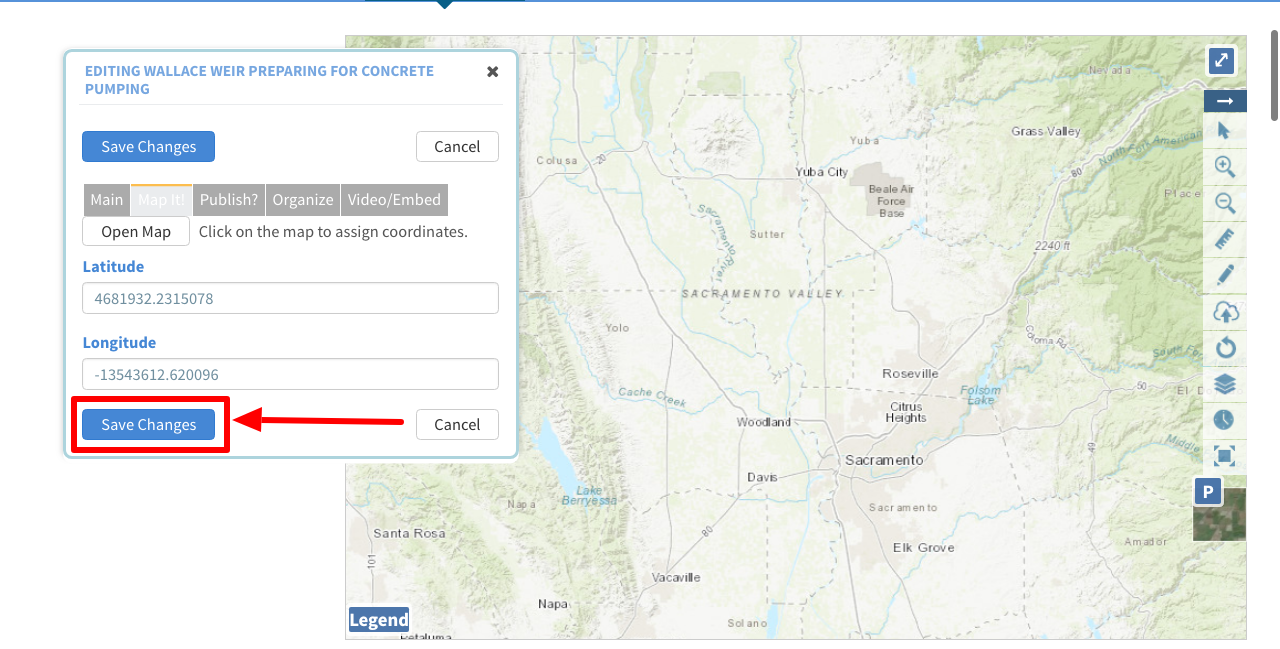This screenshot has height=649, width=1280.
Task: Click the SACRAMENTO VALLEY map label
Action: [x=762, y=294]
